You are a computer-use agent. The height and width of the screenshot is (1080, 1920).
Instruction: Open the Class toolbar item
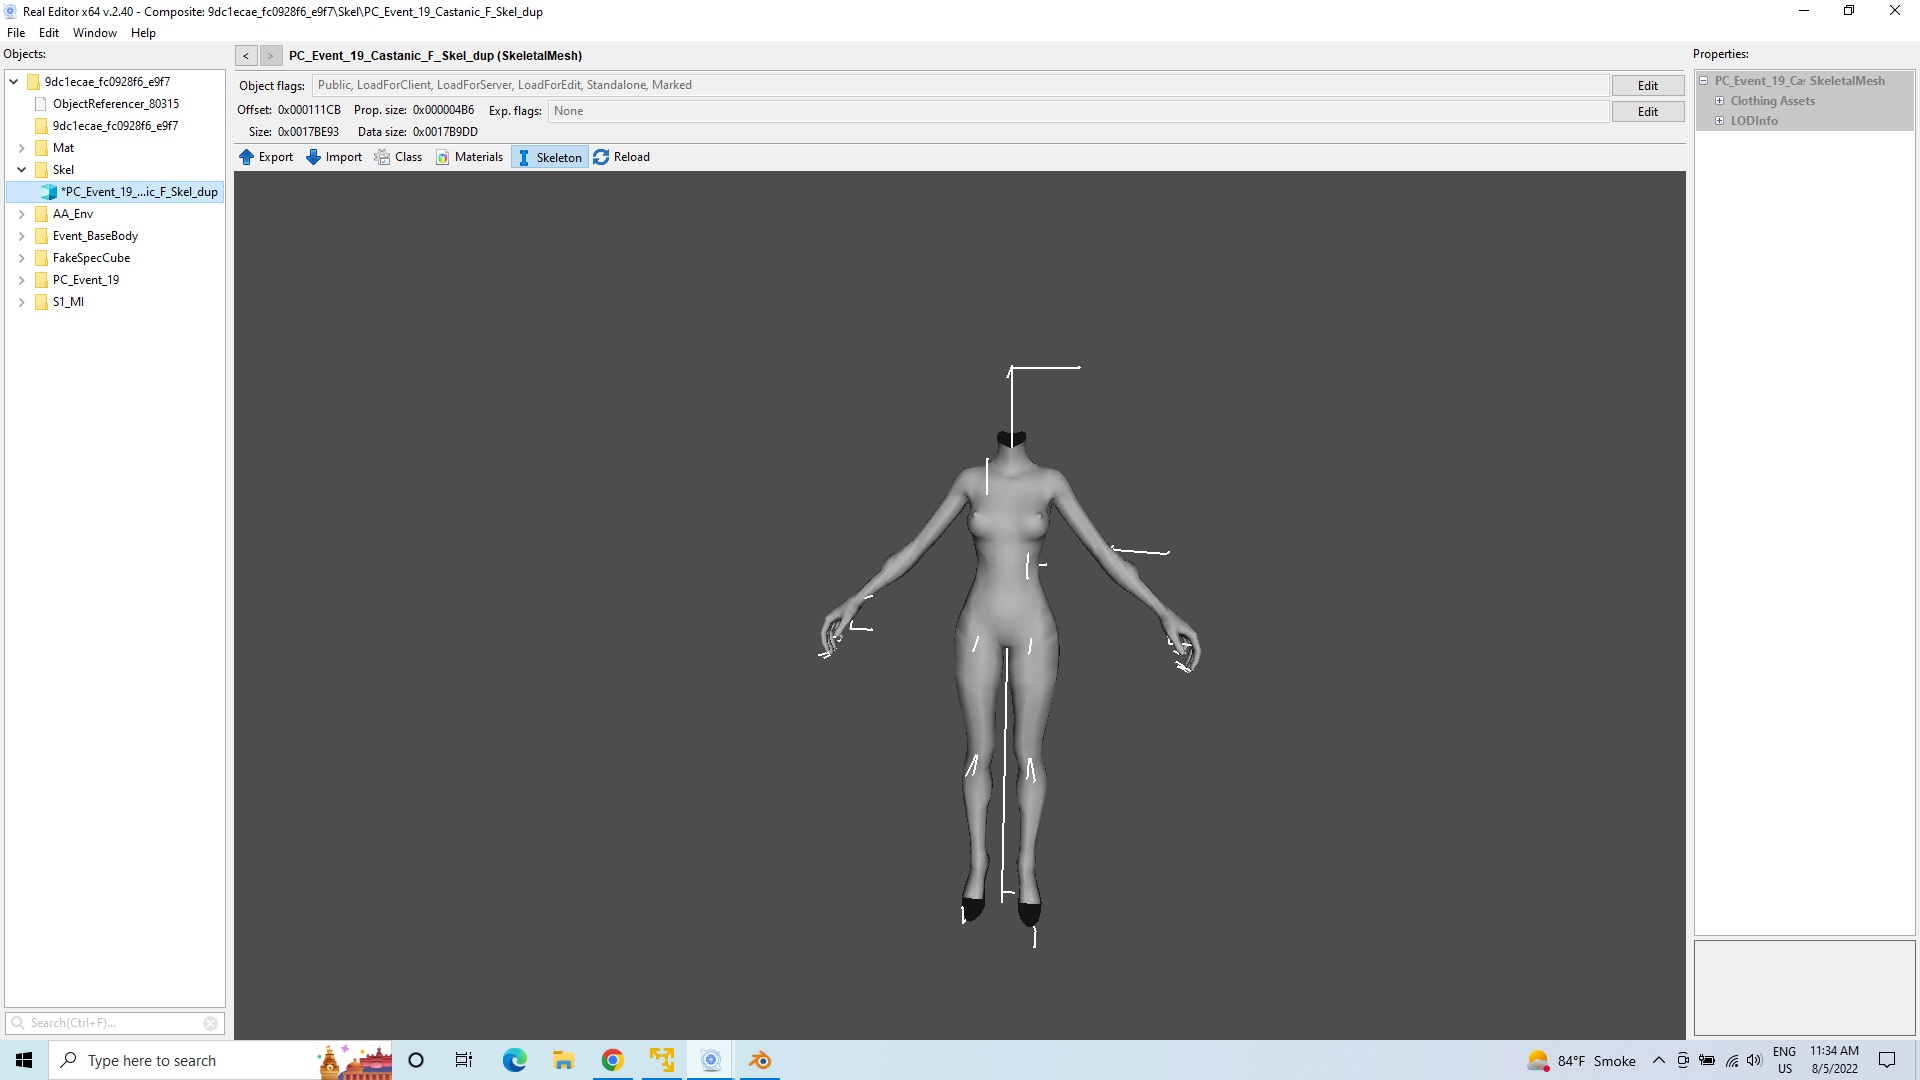[x=398, y=157]
